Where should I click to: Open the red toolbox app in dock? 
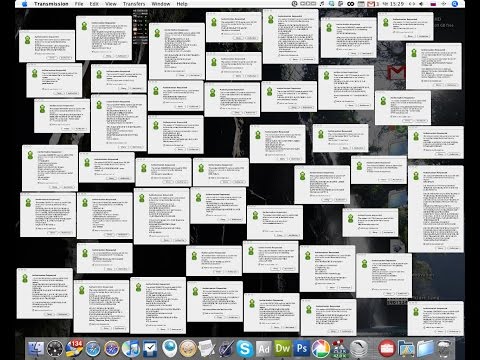pyautogui.click(x=387, y=349)
